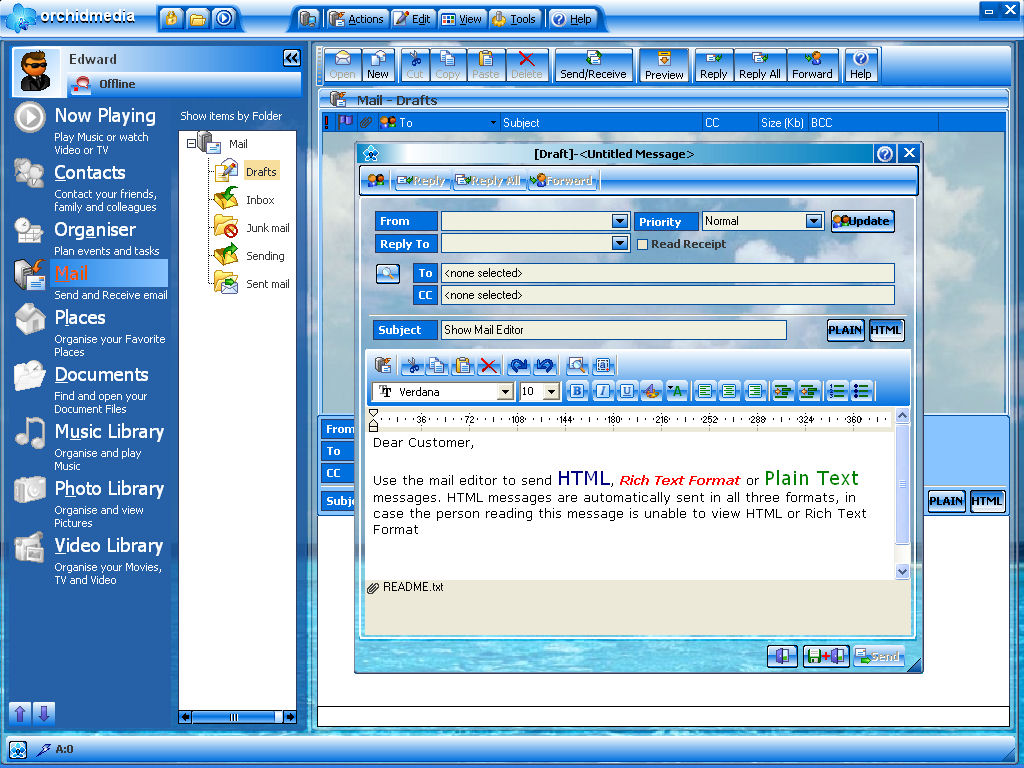Click the magnifier find icon in editor toolbar
1024x768 pixels.
click(577, 366)
